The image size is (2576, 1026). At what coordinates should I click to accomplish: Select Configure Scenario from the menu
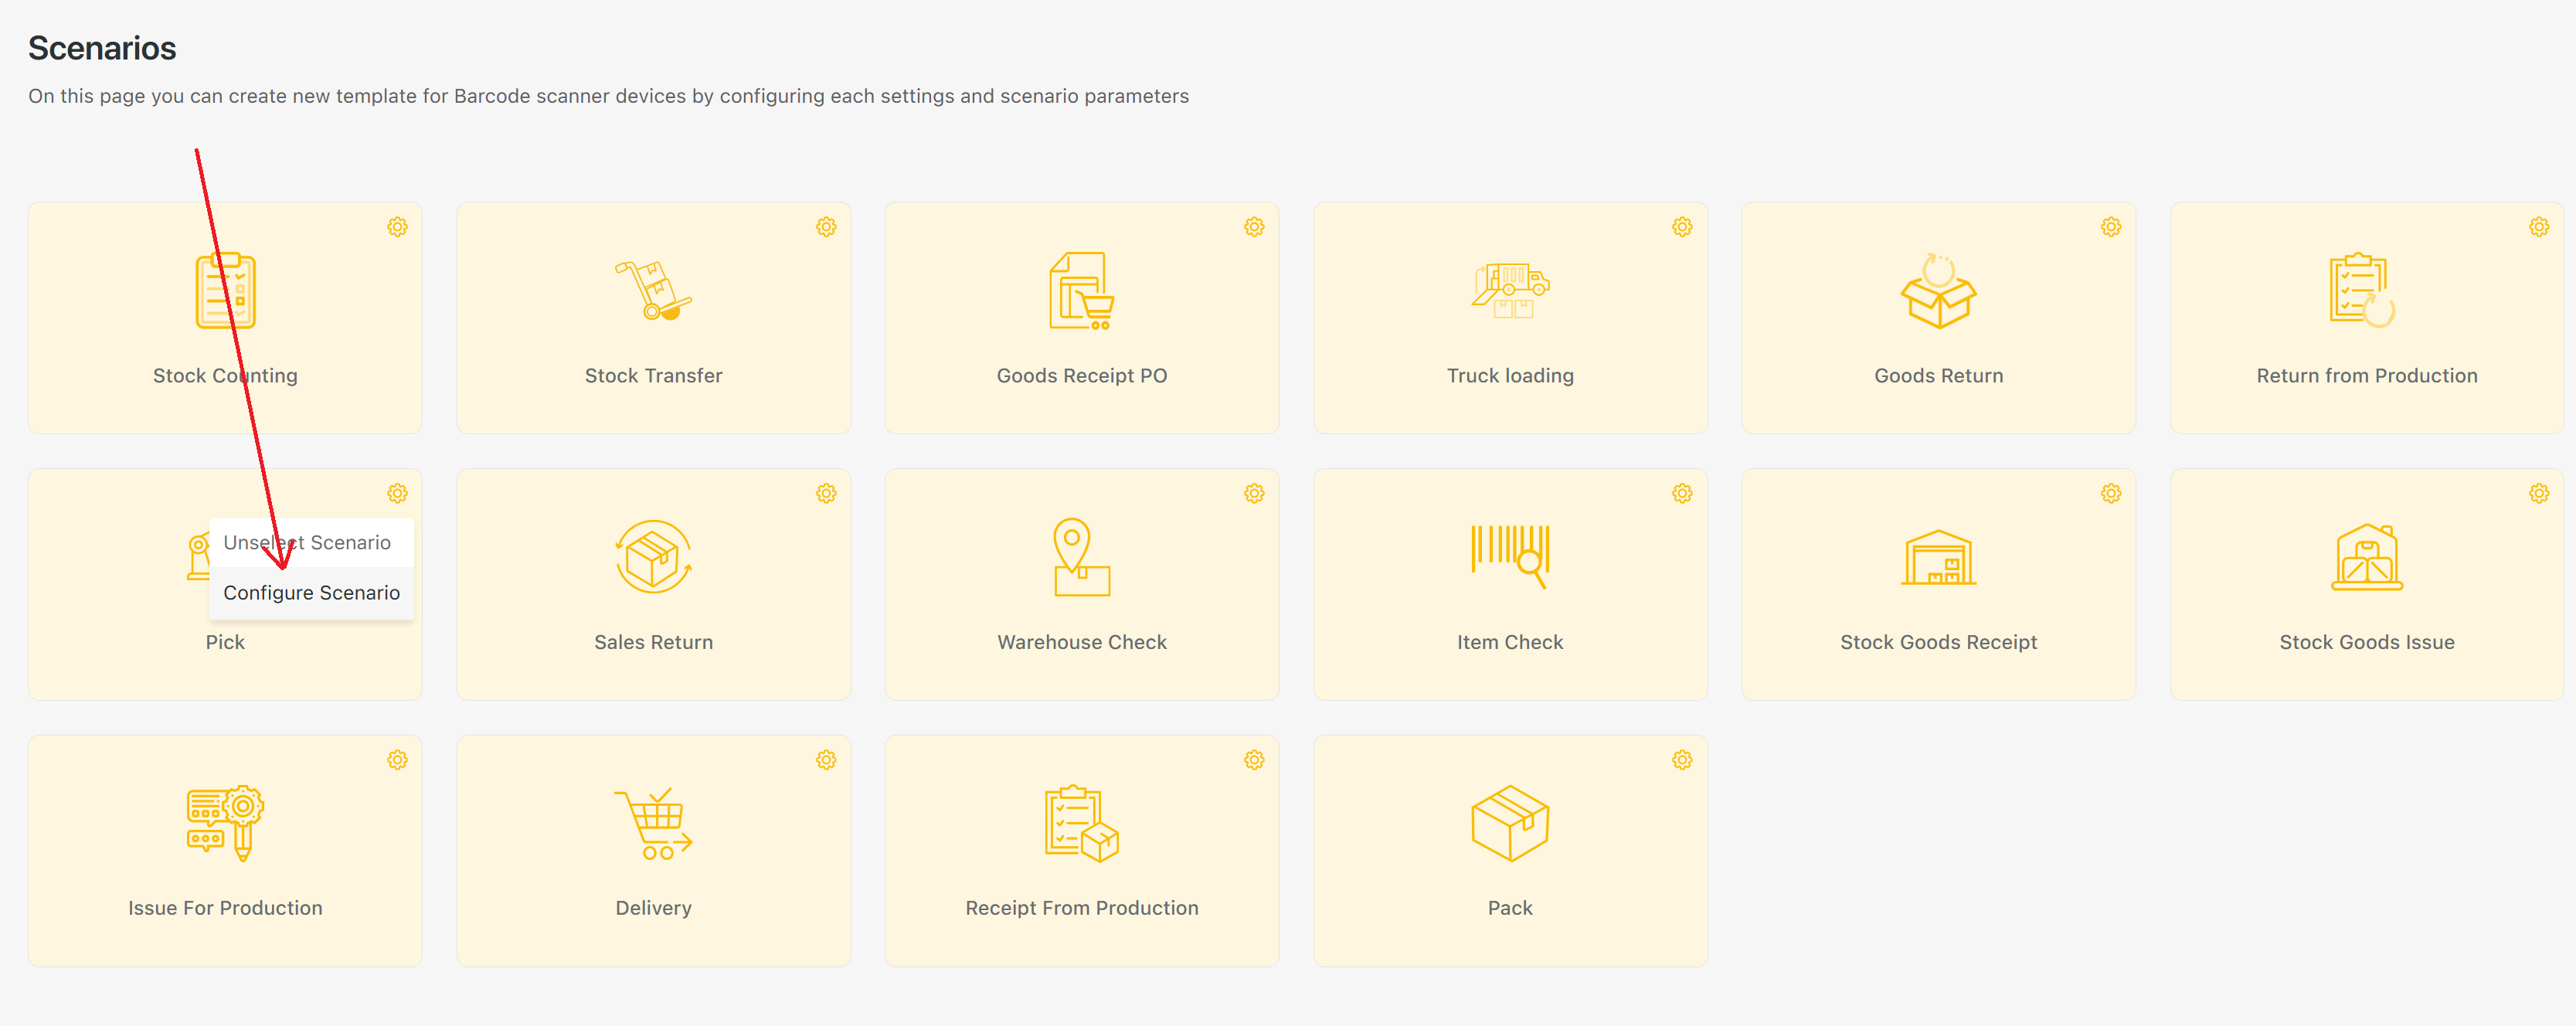point(311,593)
